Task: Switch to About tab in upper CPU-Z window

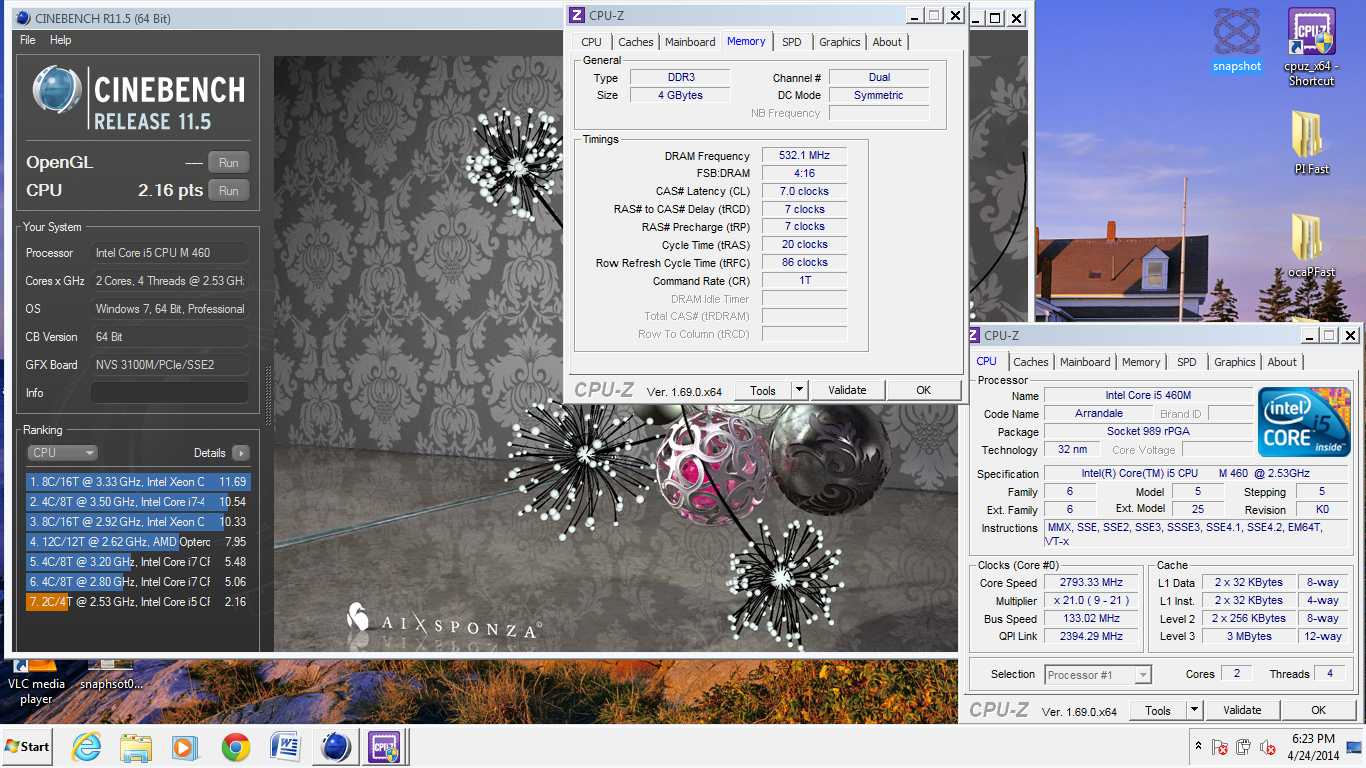Action: [887, 42]
